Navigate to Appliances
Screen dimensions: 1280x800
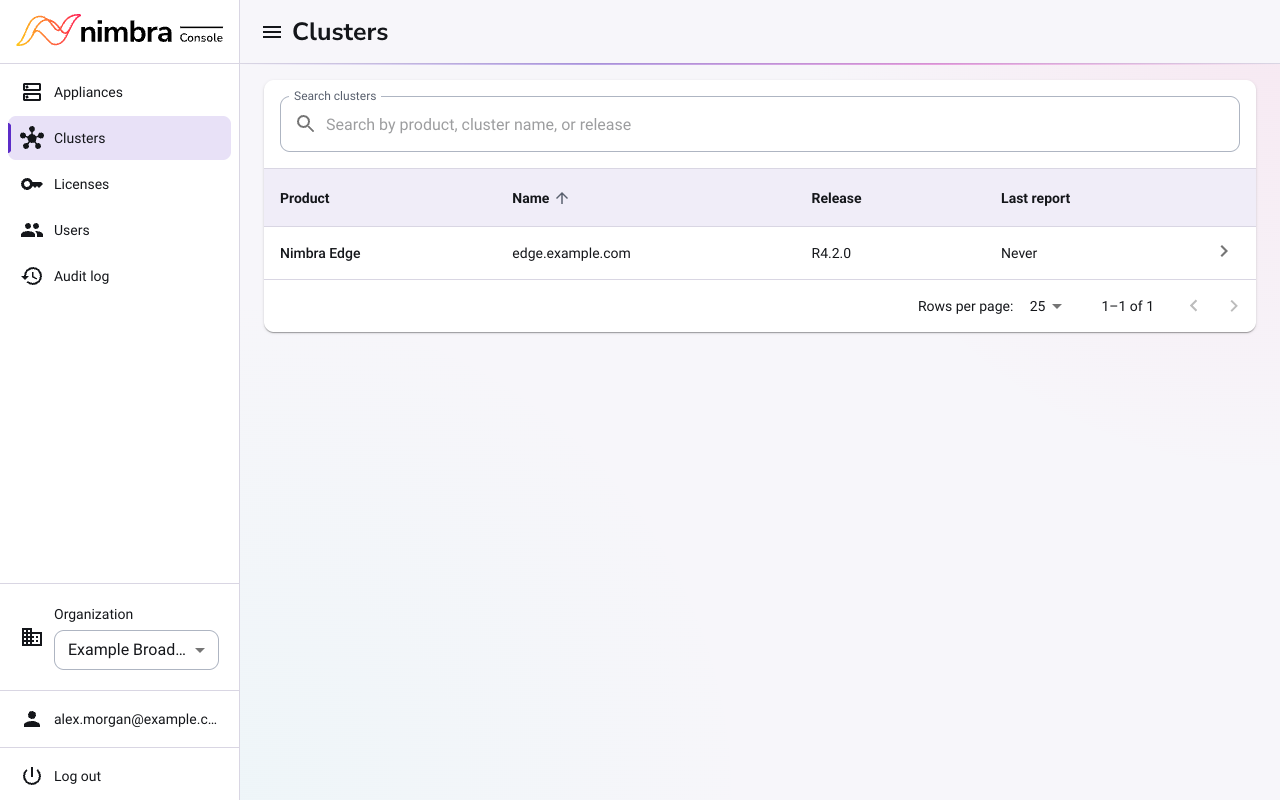pyautogui.click(x=120, y=92)
